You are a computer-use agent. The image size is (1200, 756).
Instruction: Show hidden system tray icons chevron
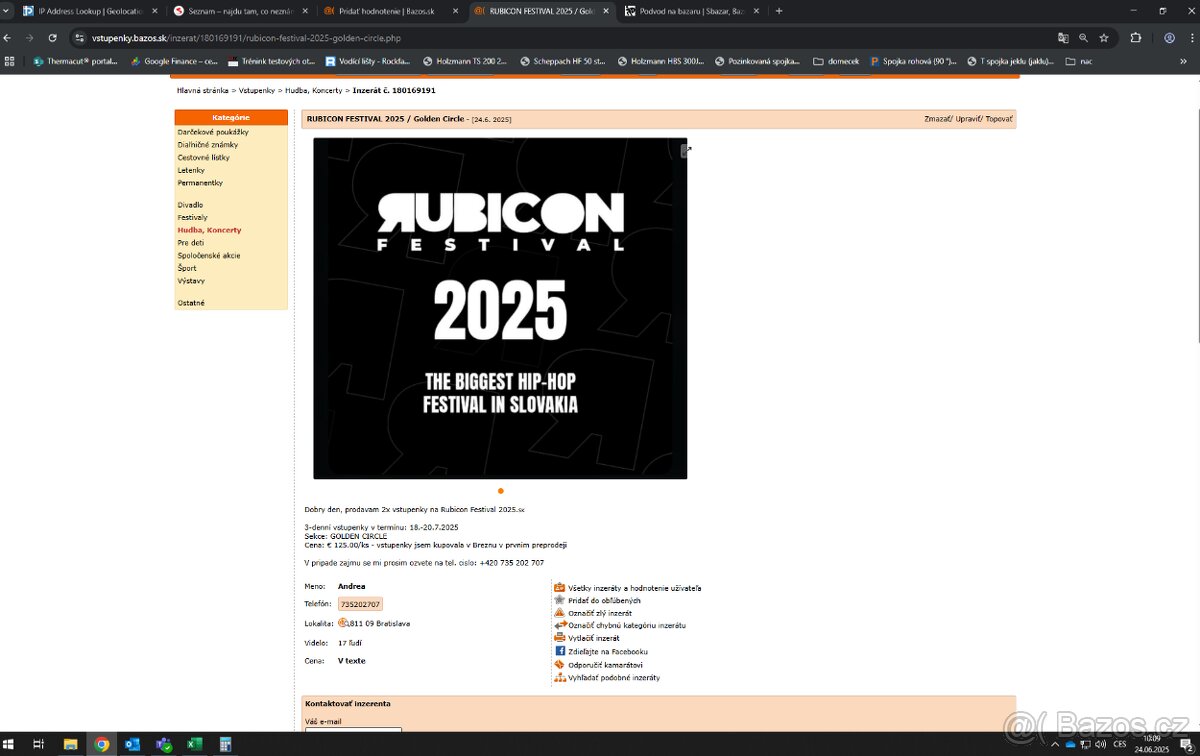click(1055, 744)
